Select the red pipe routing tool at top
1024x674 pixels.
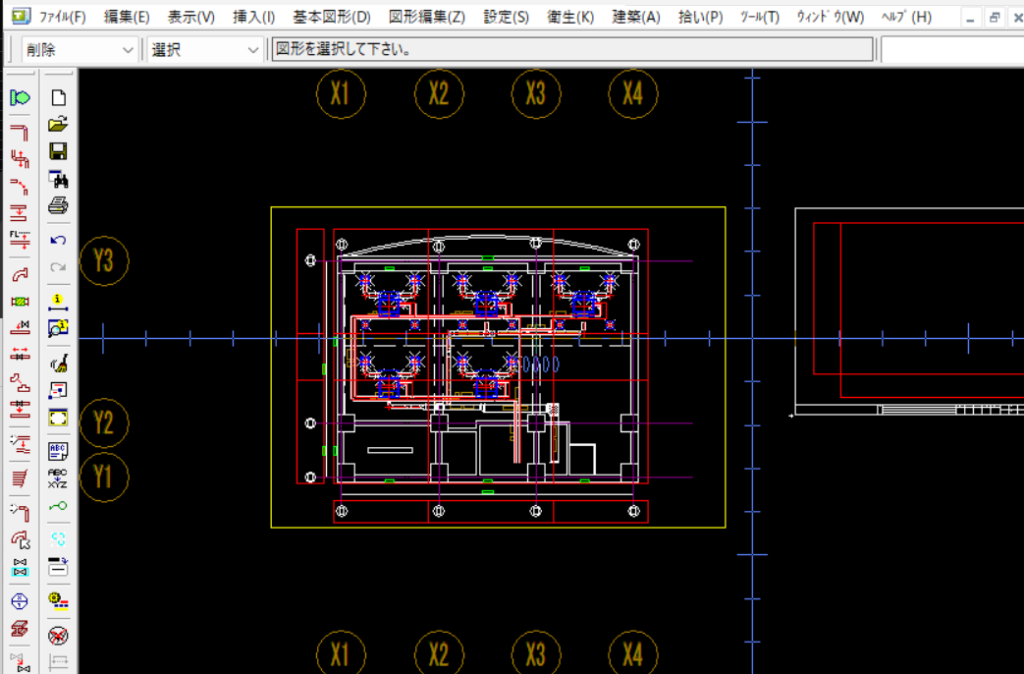(20, 131)
